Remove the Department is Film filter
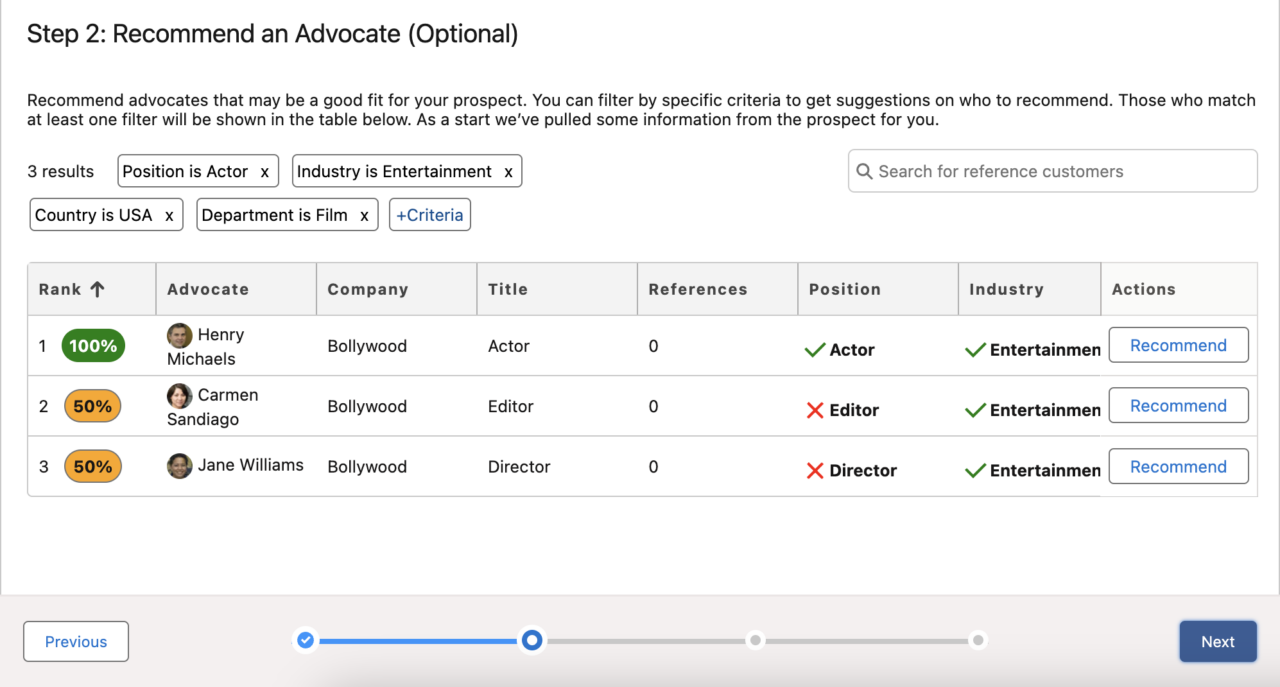This screenshot has height=687, width=1280. [364, 215]
